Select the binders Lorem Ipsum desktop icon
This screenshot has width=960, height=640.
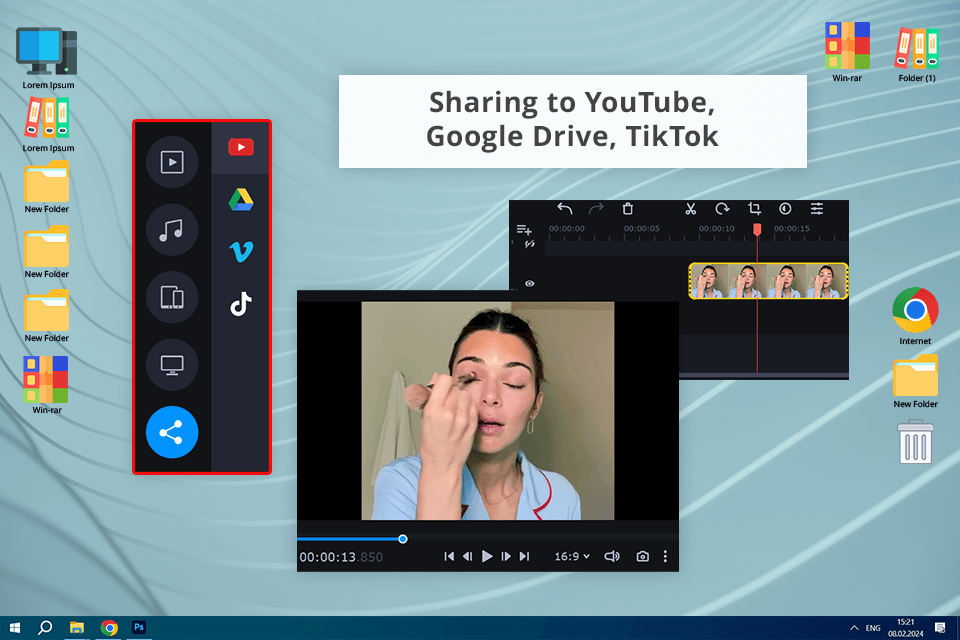48,125
